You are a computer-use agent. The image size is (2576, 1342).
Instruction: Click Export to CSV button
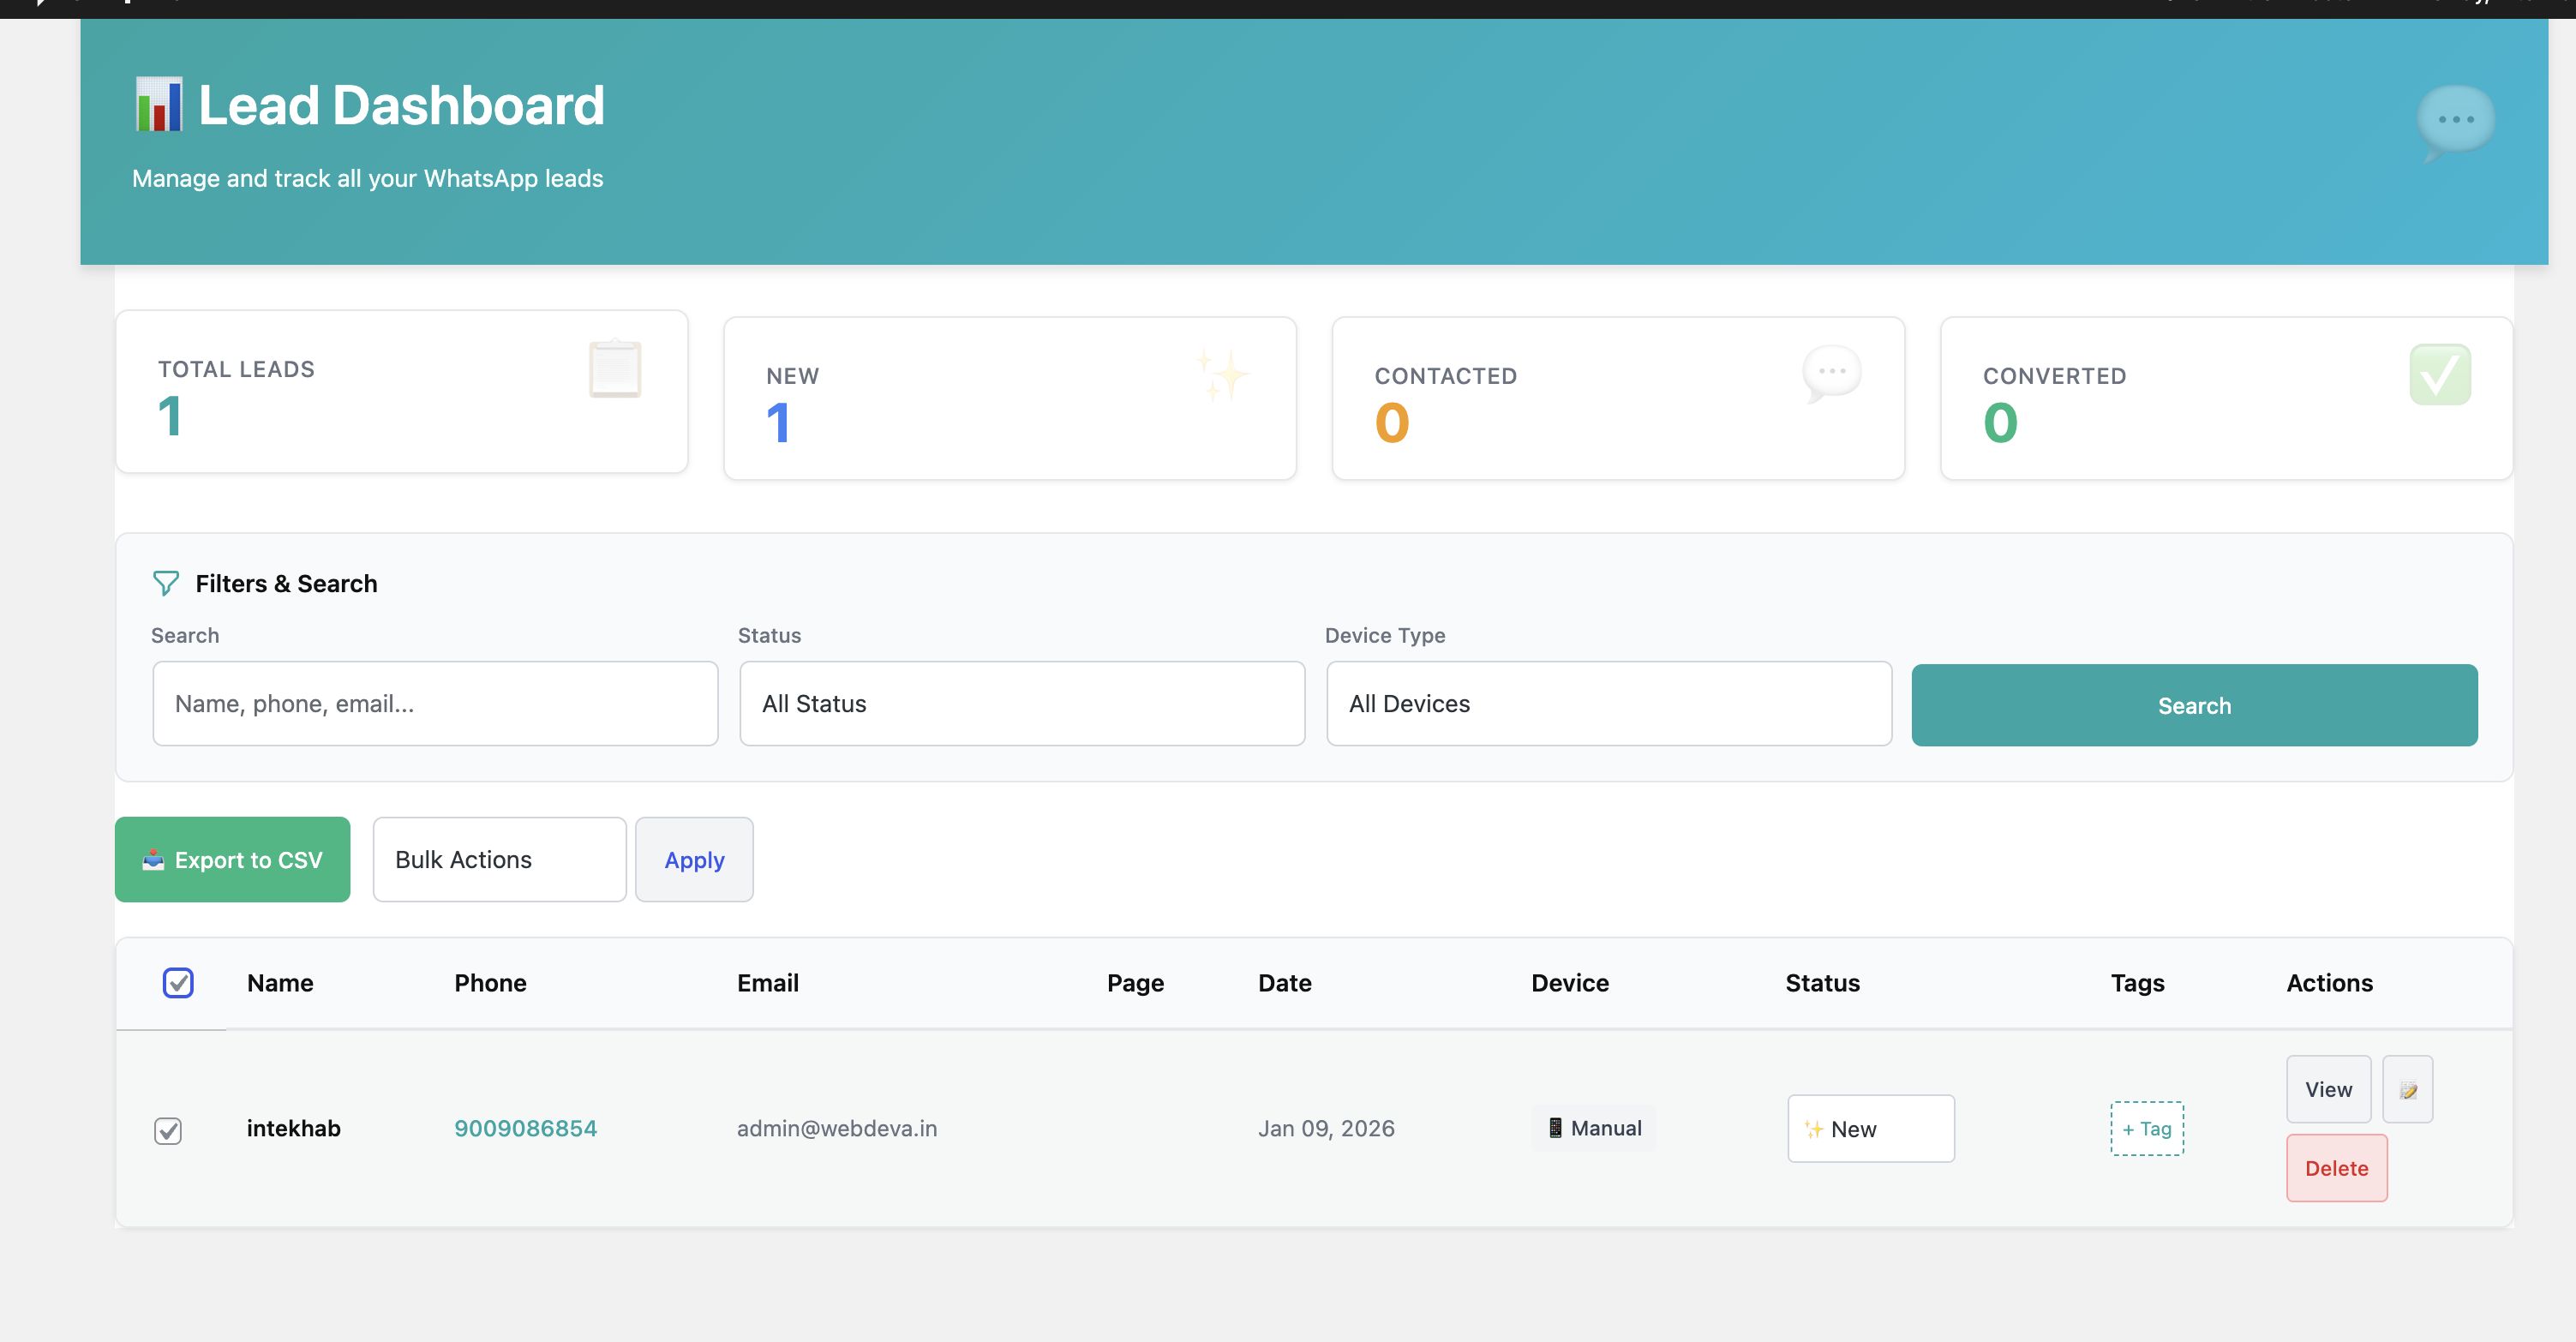[233, 860]
